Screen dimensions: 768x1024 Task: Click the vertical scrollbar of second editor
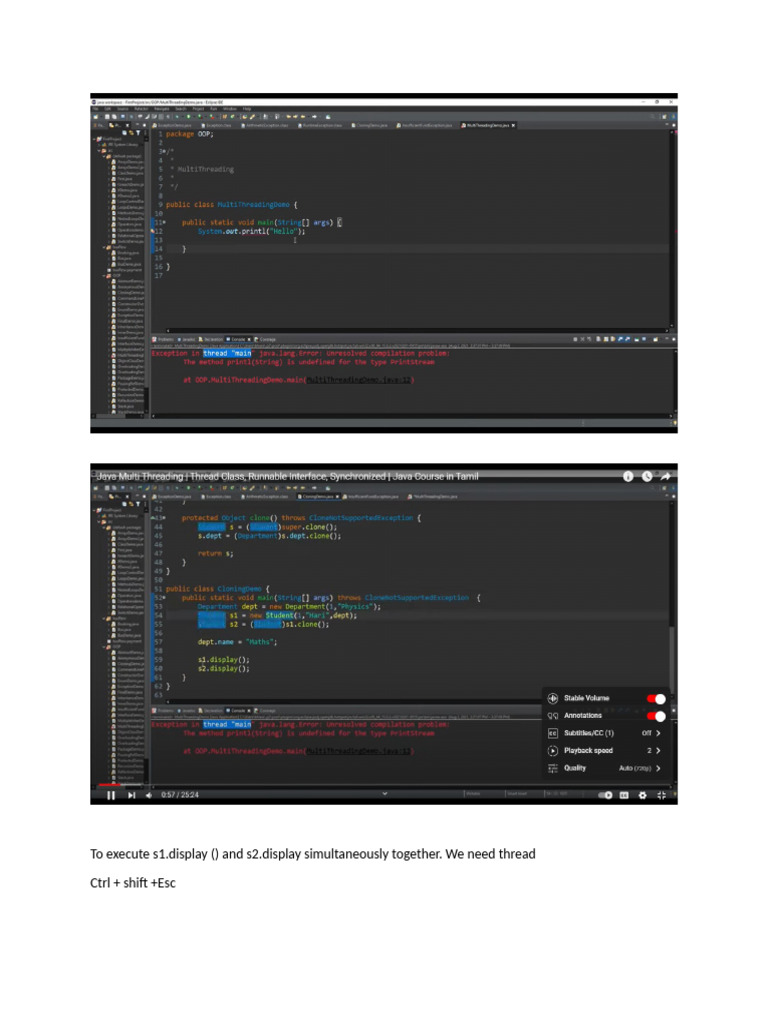(x=673, y=601)
